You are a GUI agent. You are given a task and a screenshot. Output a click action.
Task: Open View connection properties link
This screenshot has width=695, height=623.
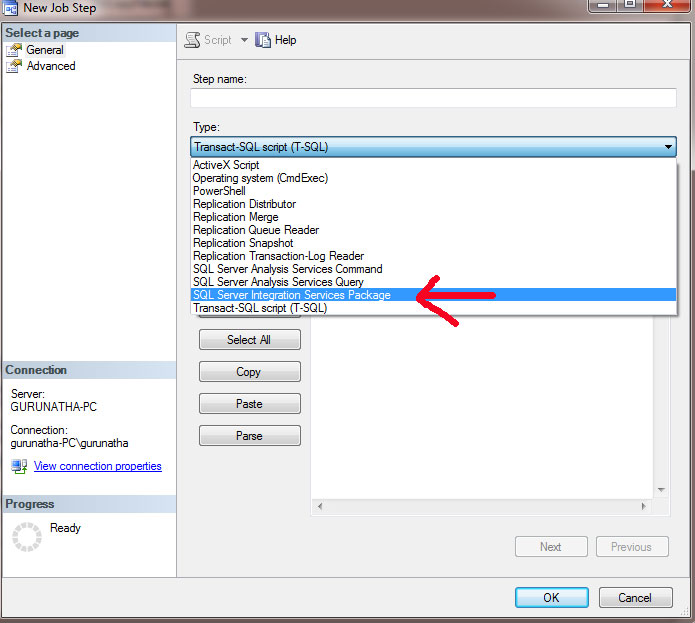pyautogui.click(x=98, y=466)
